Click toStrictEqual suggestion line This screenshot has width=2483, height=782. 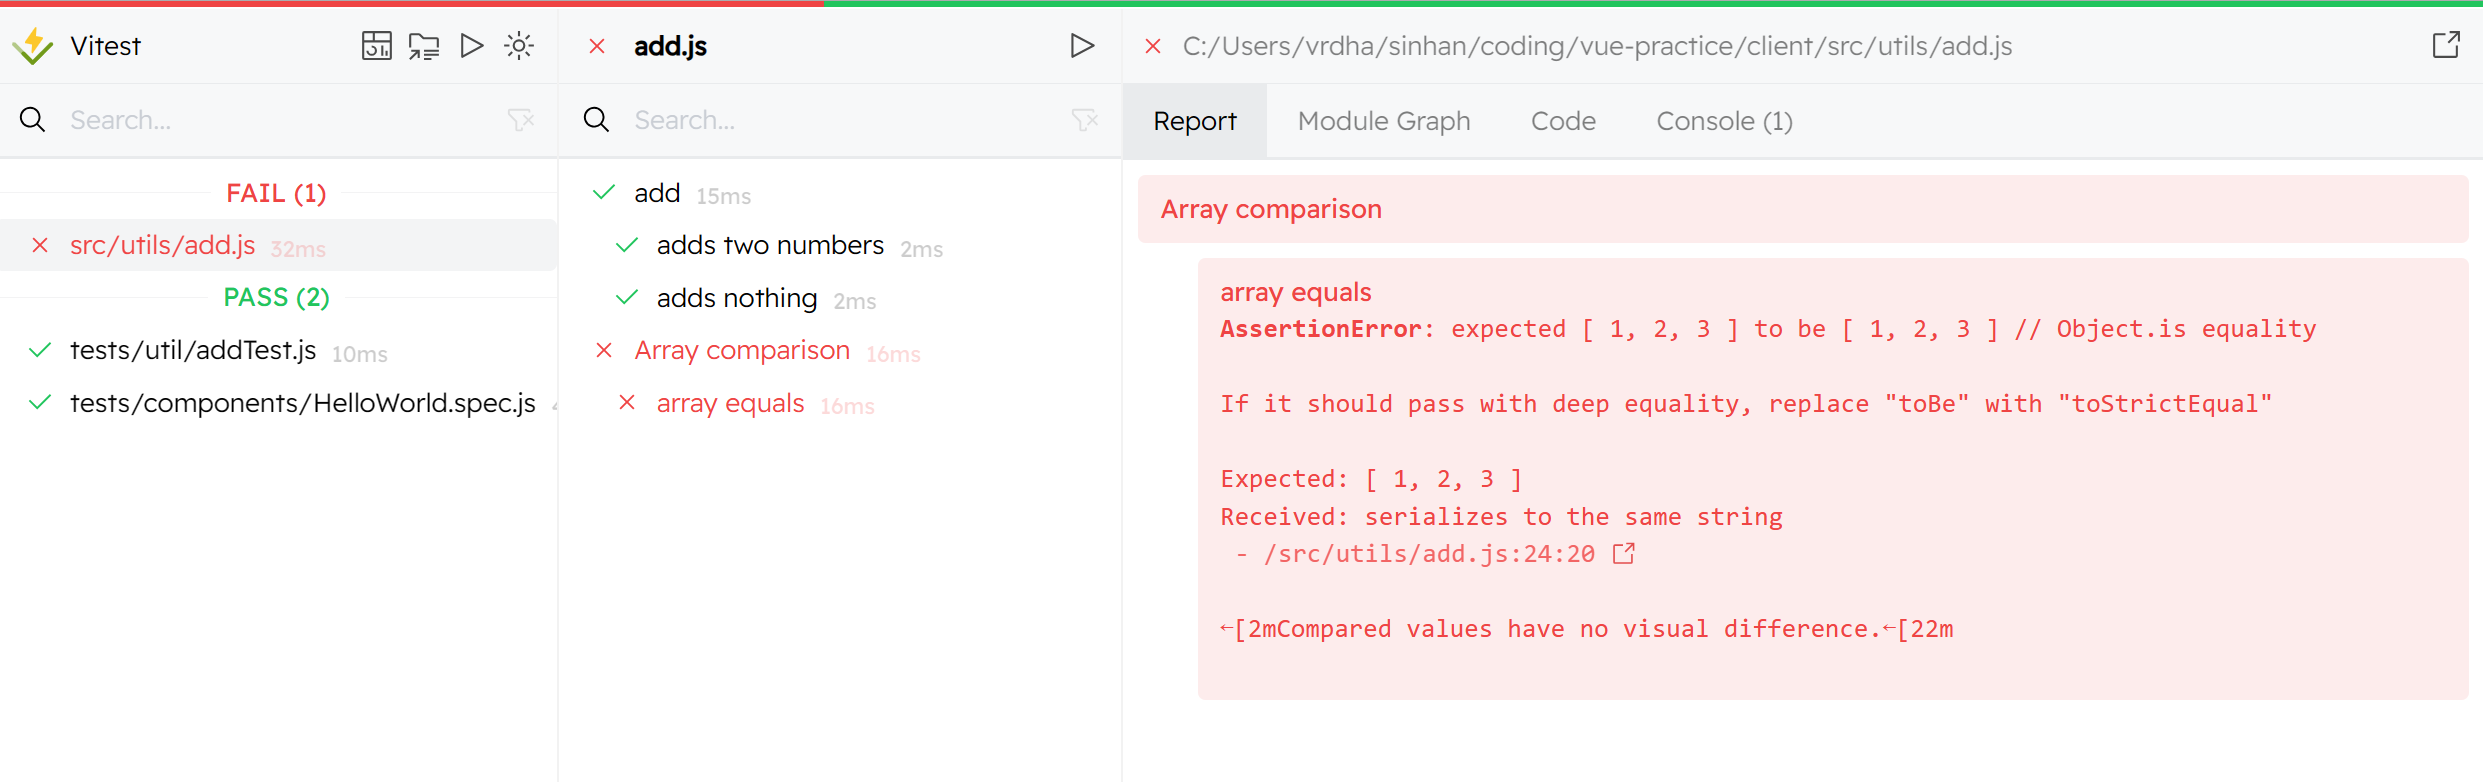pyautogui.click(x=1746, y=404)
